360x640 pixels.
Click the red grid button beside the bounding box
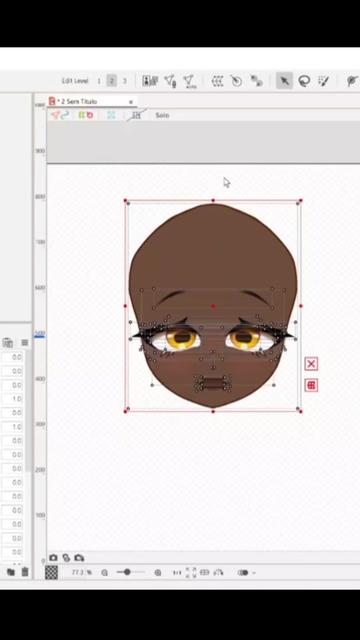tap(311, 385)
